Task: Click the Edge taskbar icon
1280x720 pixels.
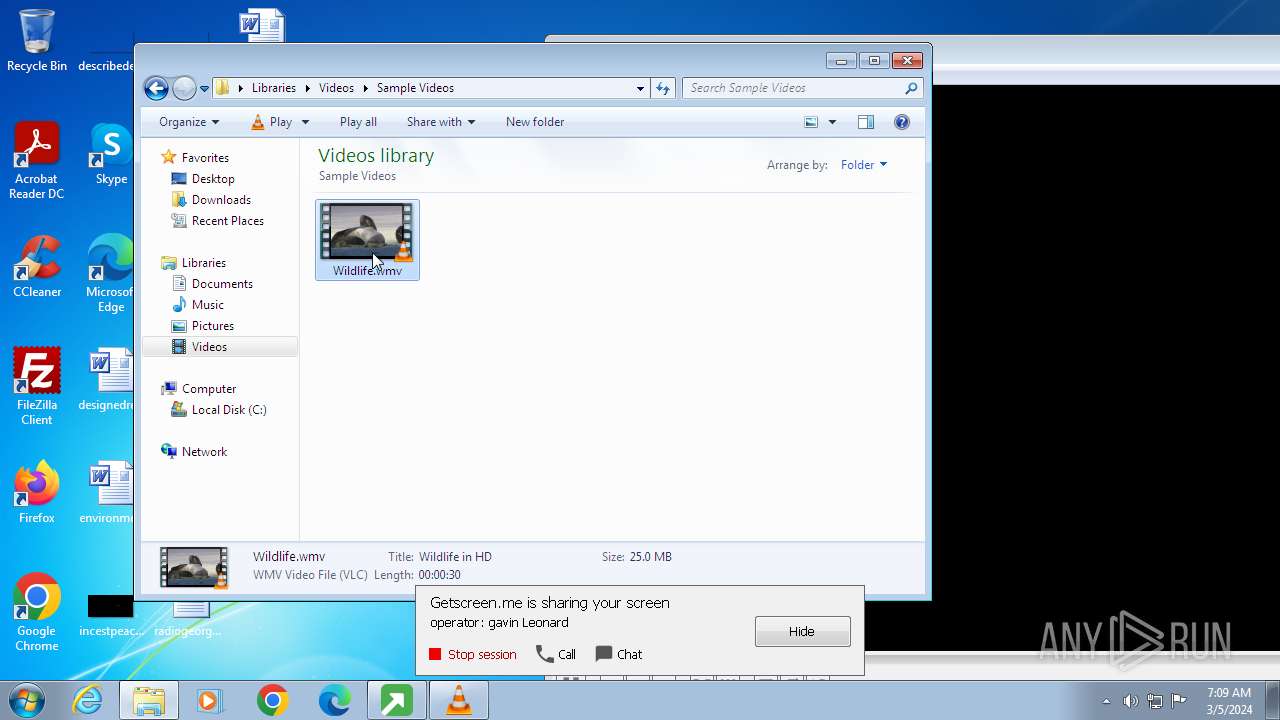Action: point(334,701)
